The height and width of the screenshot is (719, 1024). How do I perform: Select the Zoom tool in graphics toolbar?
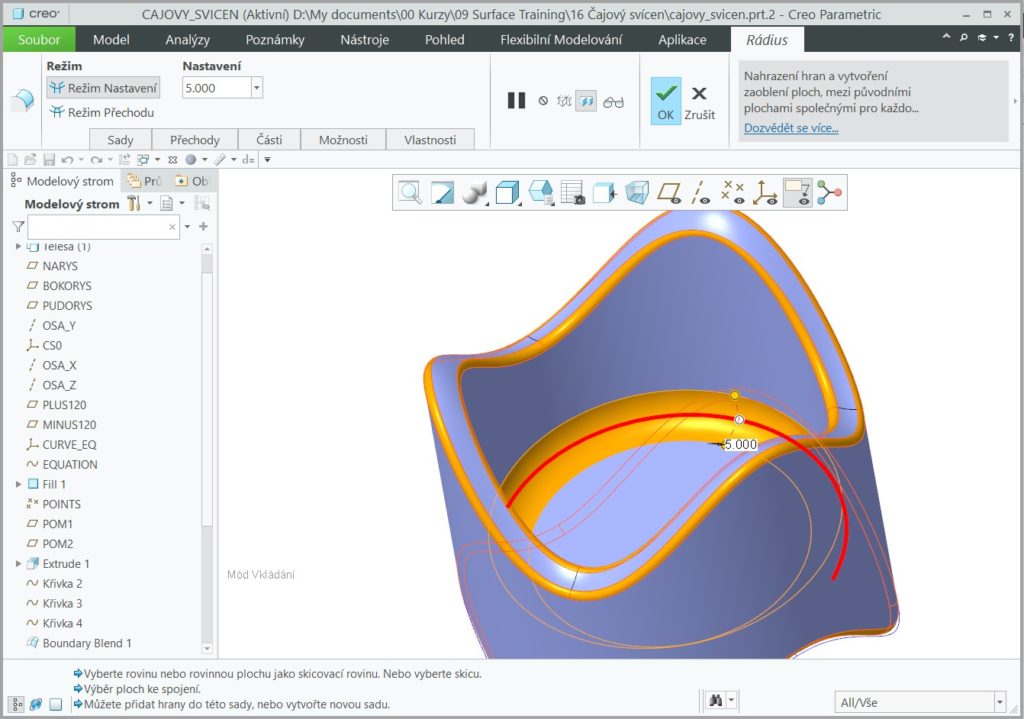(x=407, y=193)
